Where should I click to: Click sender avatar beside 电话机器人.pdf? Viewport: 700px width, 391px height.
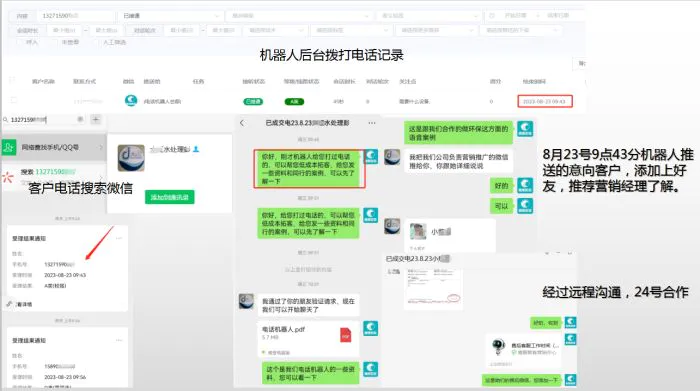(370, 329)
